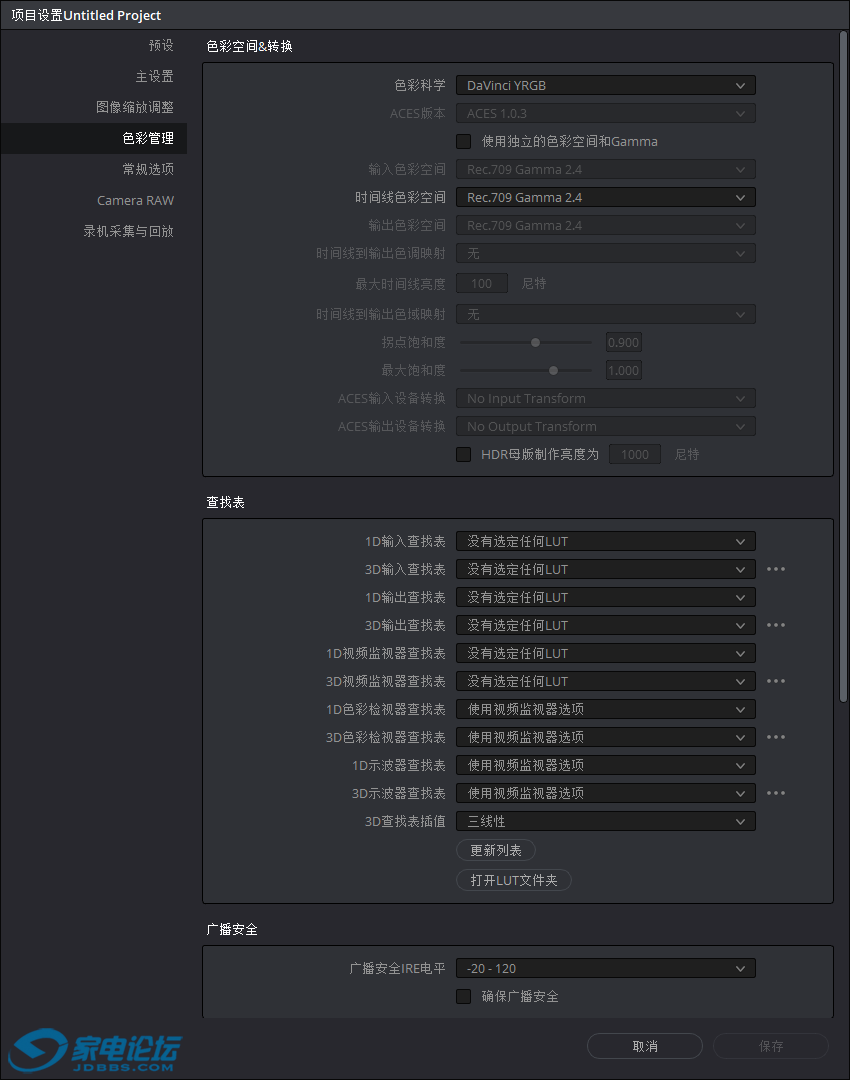Click the ellipsis icon beside 3D输入查找表

click(x=776, y=569)
